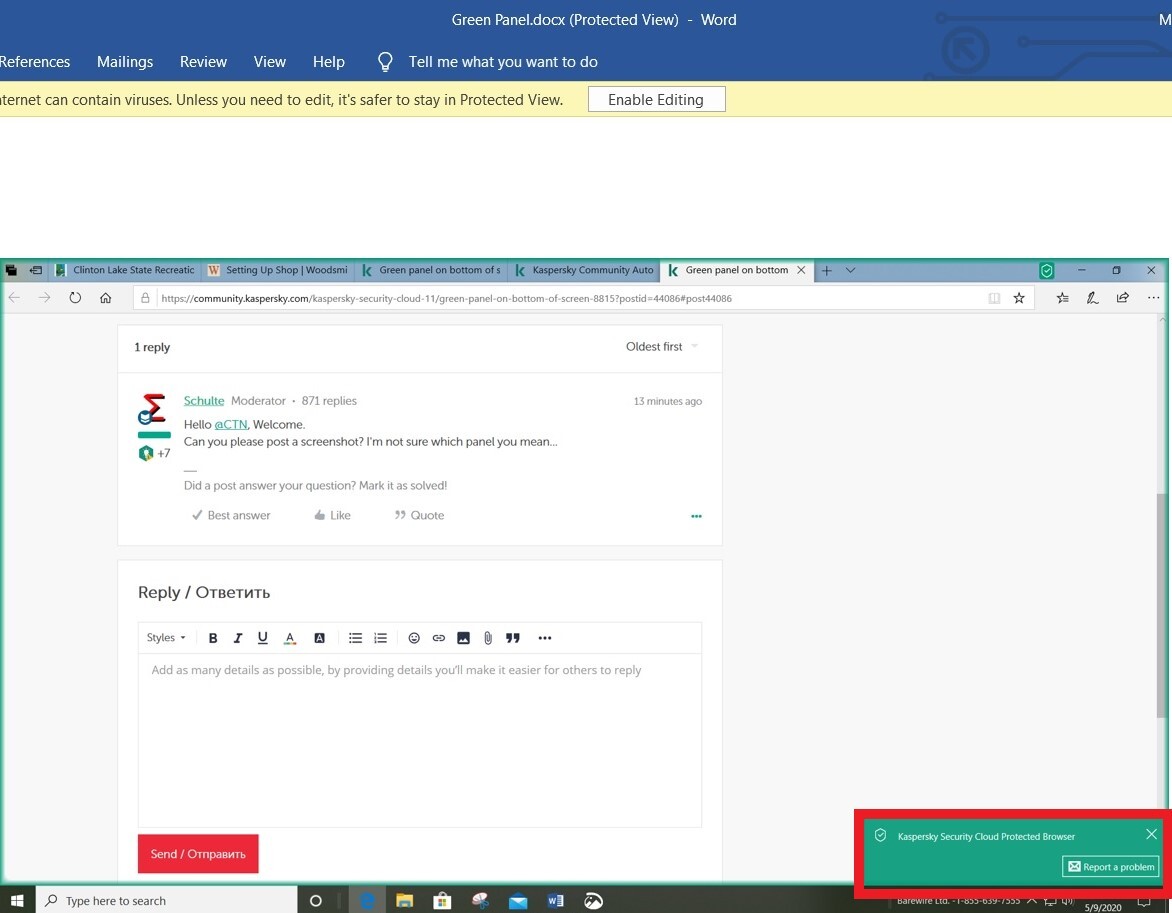Expand the tab list chevron
The width and height of the screenshot is (1172, 913).
pyautogui.click(x=851, y=270)
